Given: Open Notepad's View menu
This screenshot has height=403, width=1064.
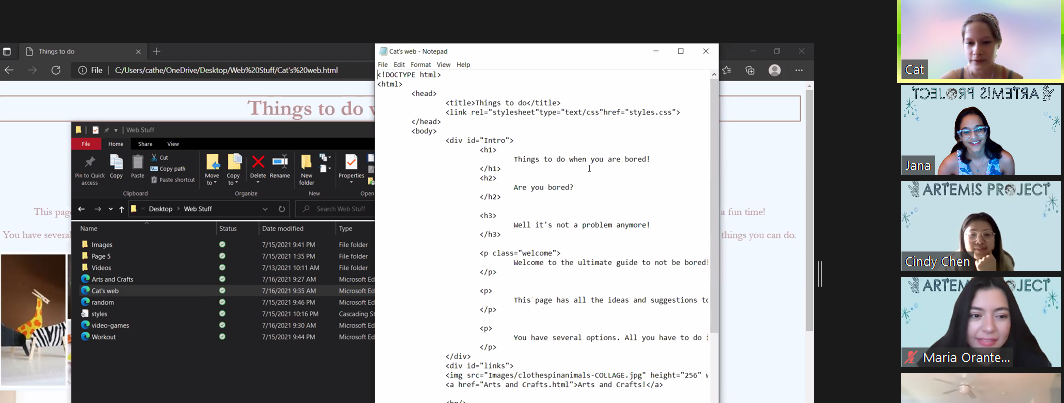Looking at the screenshot, I should pyautogui.click(x=444, y=64).
